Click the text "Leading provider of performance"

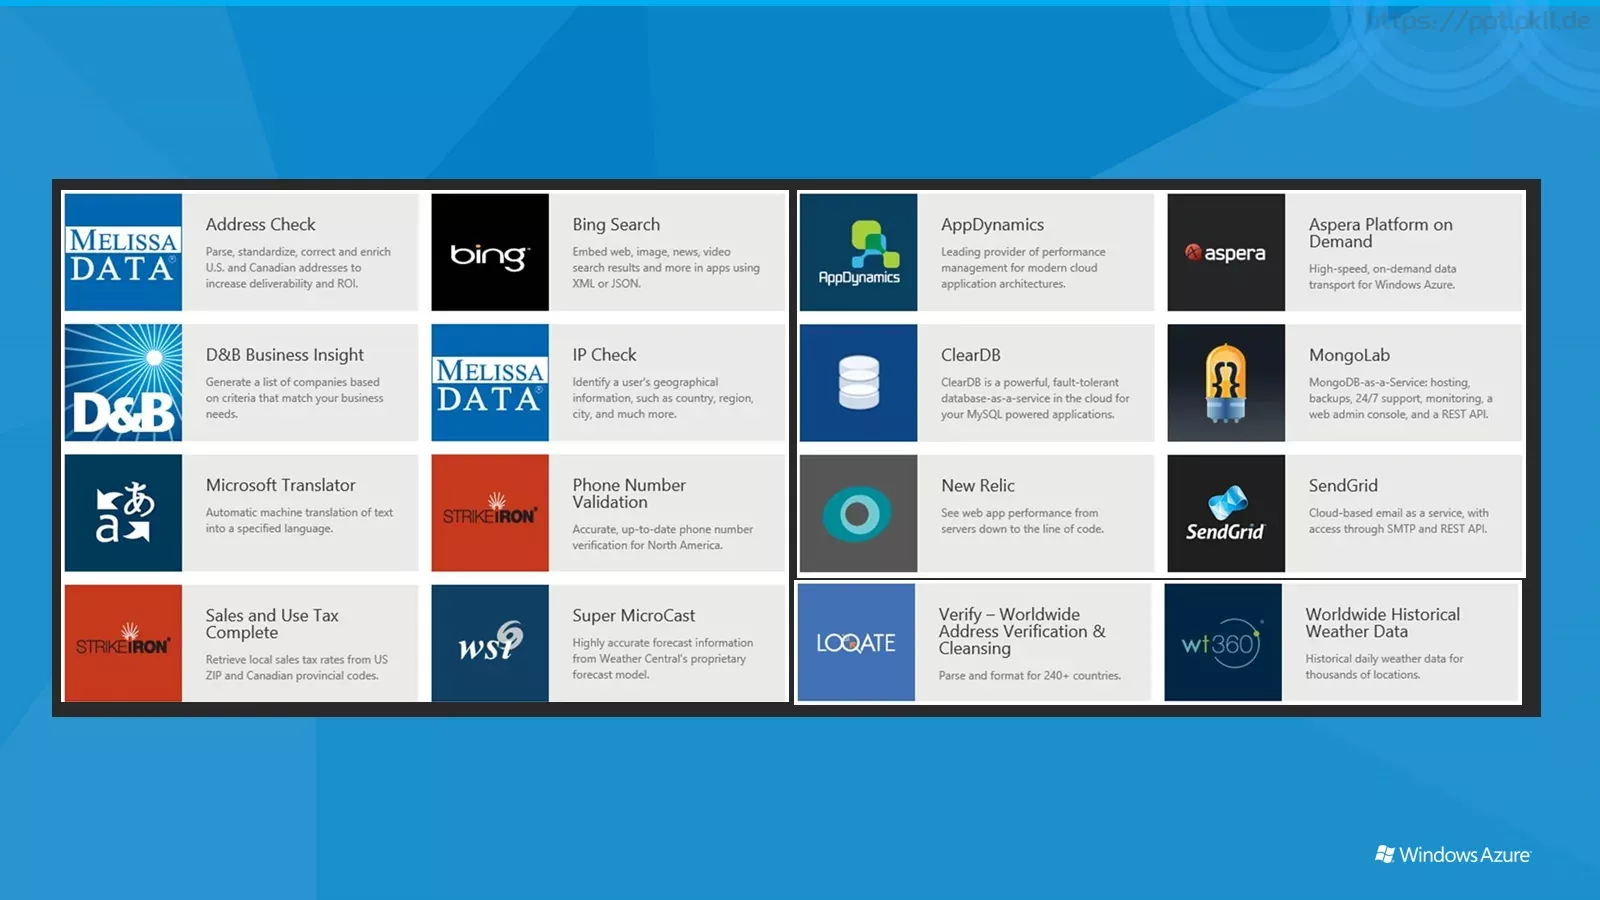pyautogui.click(x=1023, y=252)
